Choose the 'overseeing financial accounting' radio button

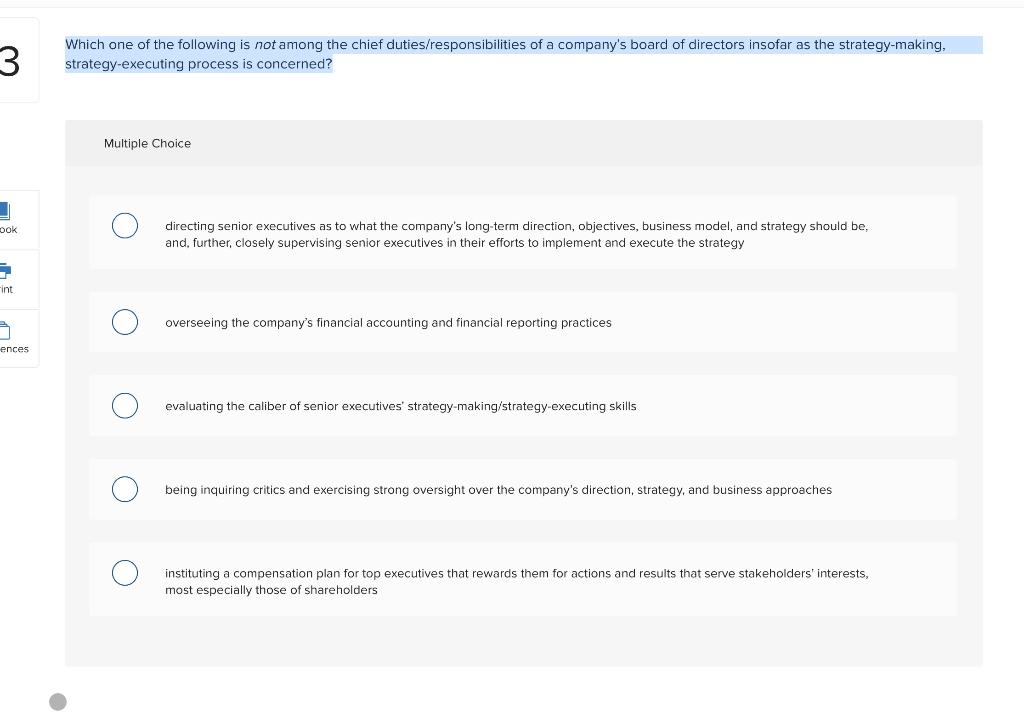[x=124, y=321]
